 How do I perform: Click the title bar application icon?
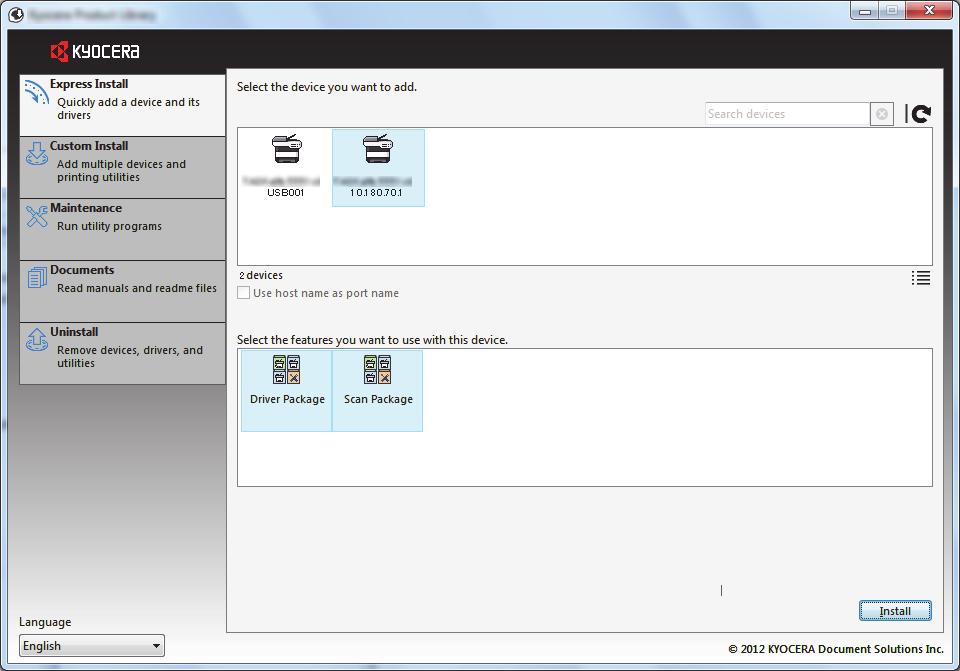tap(16, 14)
